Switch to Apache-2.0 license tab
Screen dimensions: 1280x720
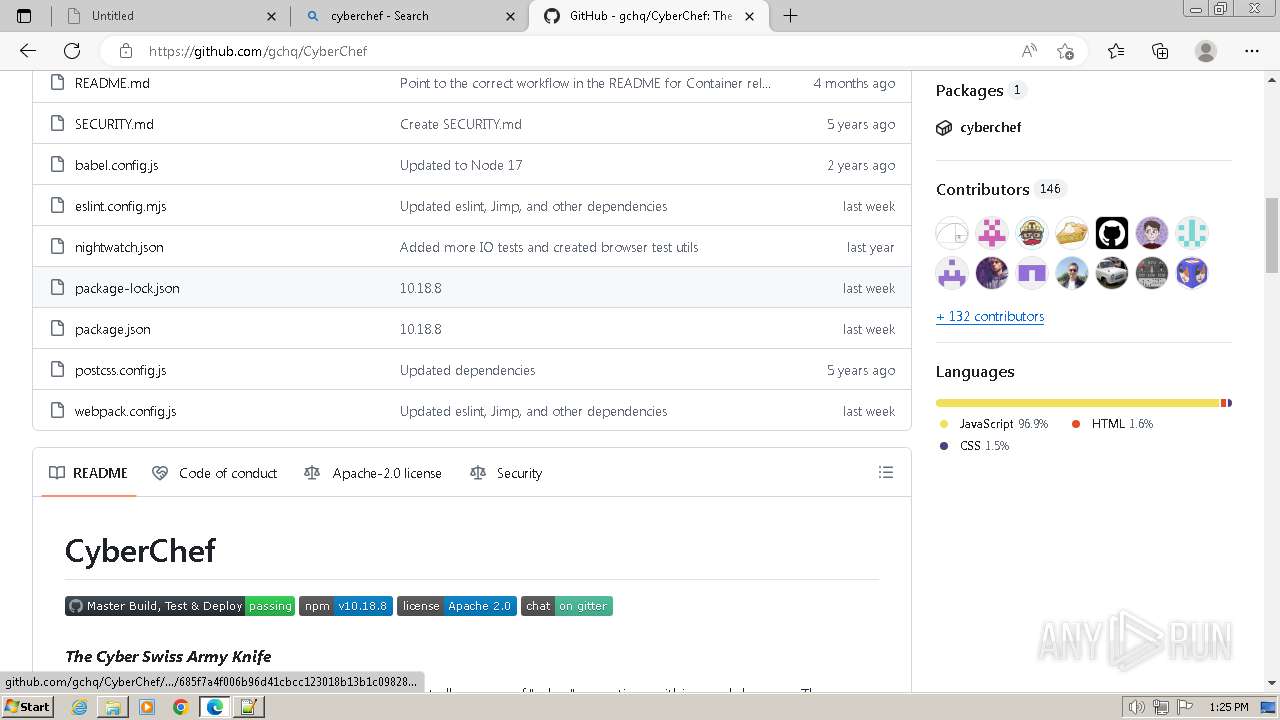(x=373, y=473)
